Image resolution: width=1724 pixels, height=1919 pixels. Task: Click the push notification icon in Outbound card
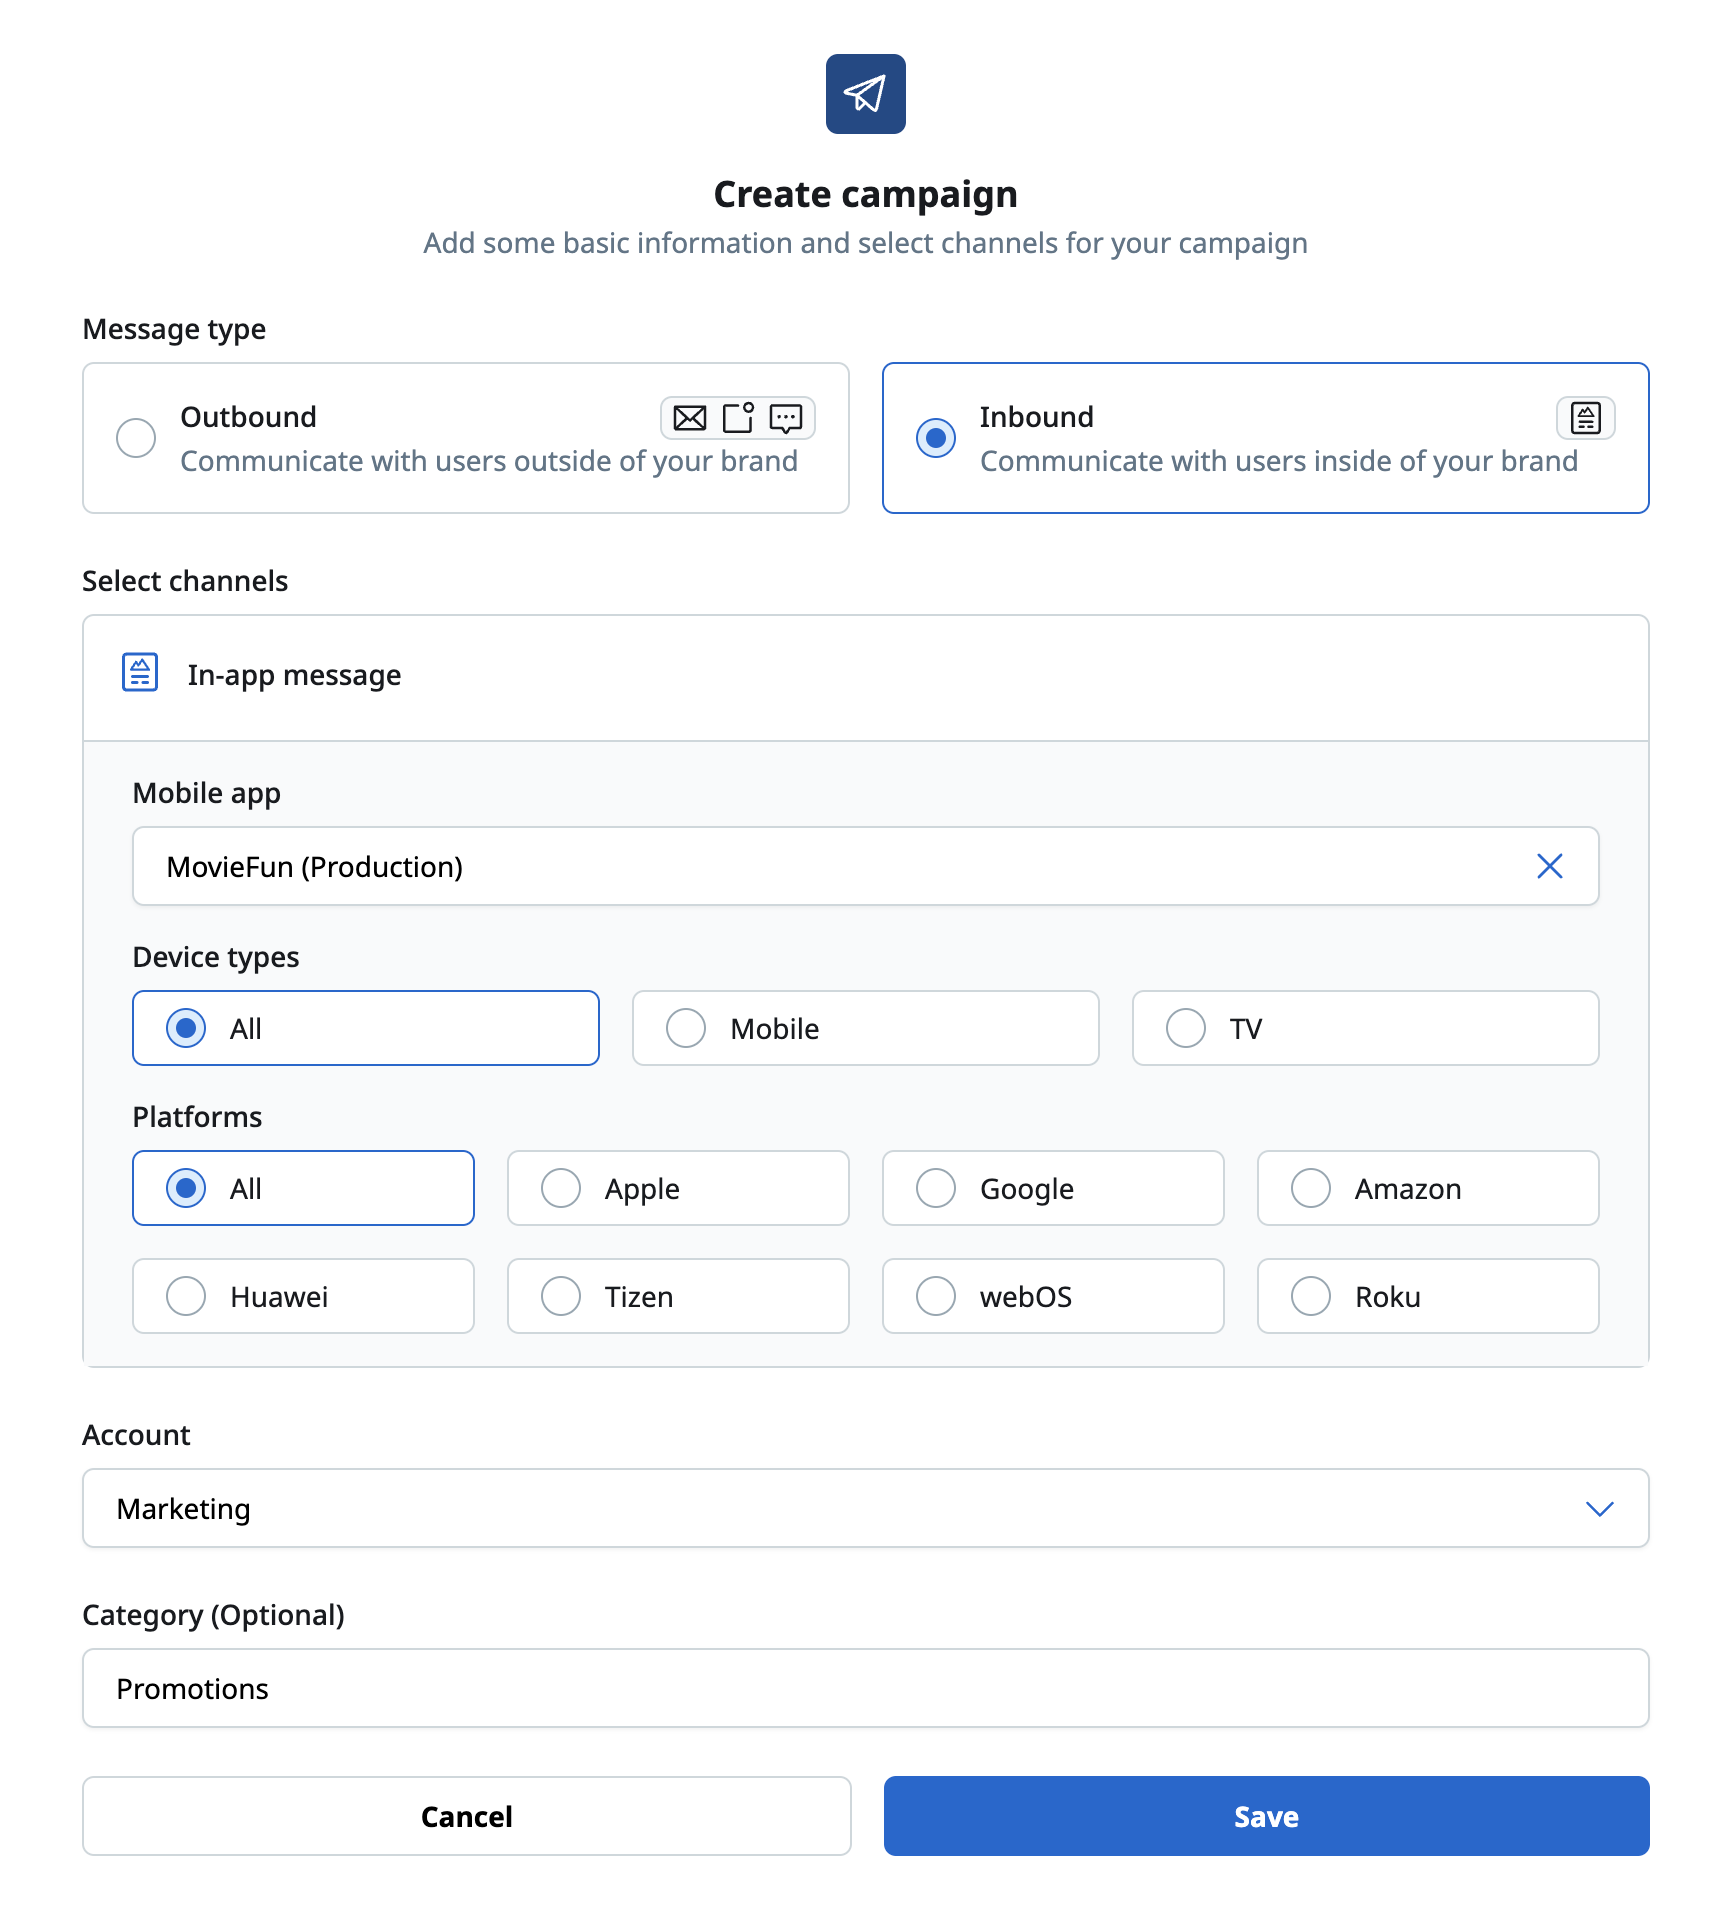point(738,417)
